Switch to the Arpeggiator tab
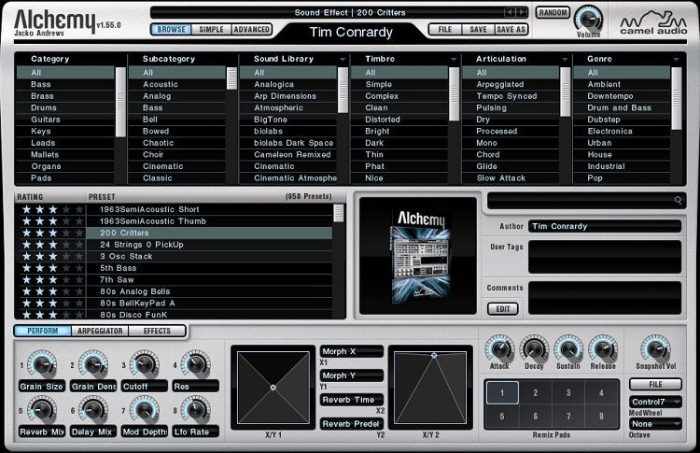This screenshot has height=453, width=700. (101, 331)
